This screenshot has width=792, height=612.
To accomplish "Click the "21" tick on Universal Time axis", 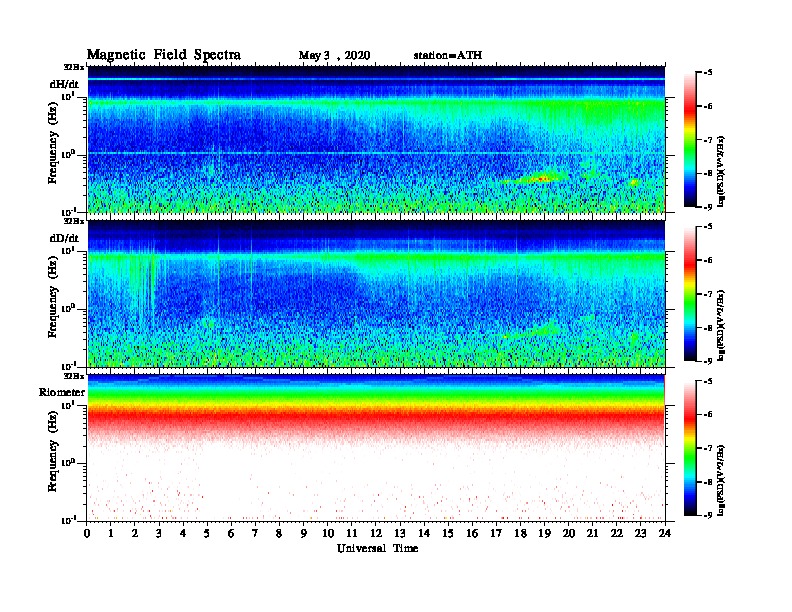I will tap(592, 533).
